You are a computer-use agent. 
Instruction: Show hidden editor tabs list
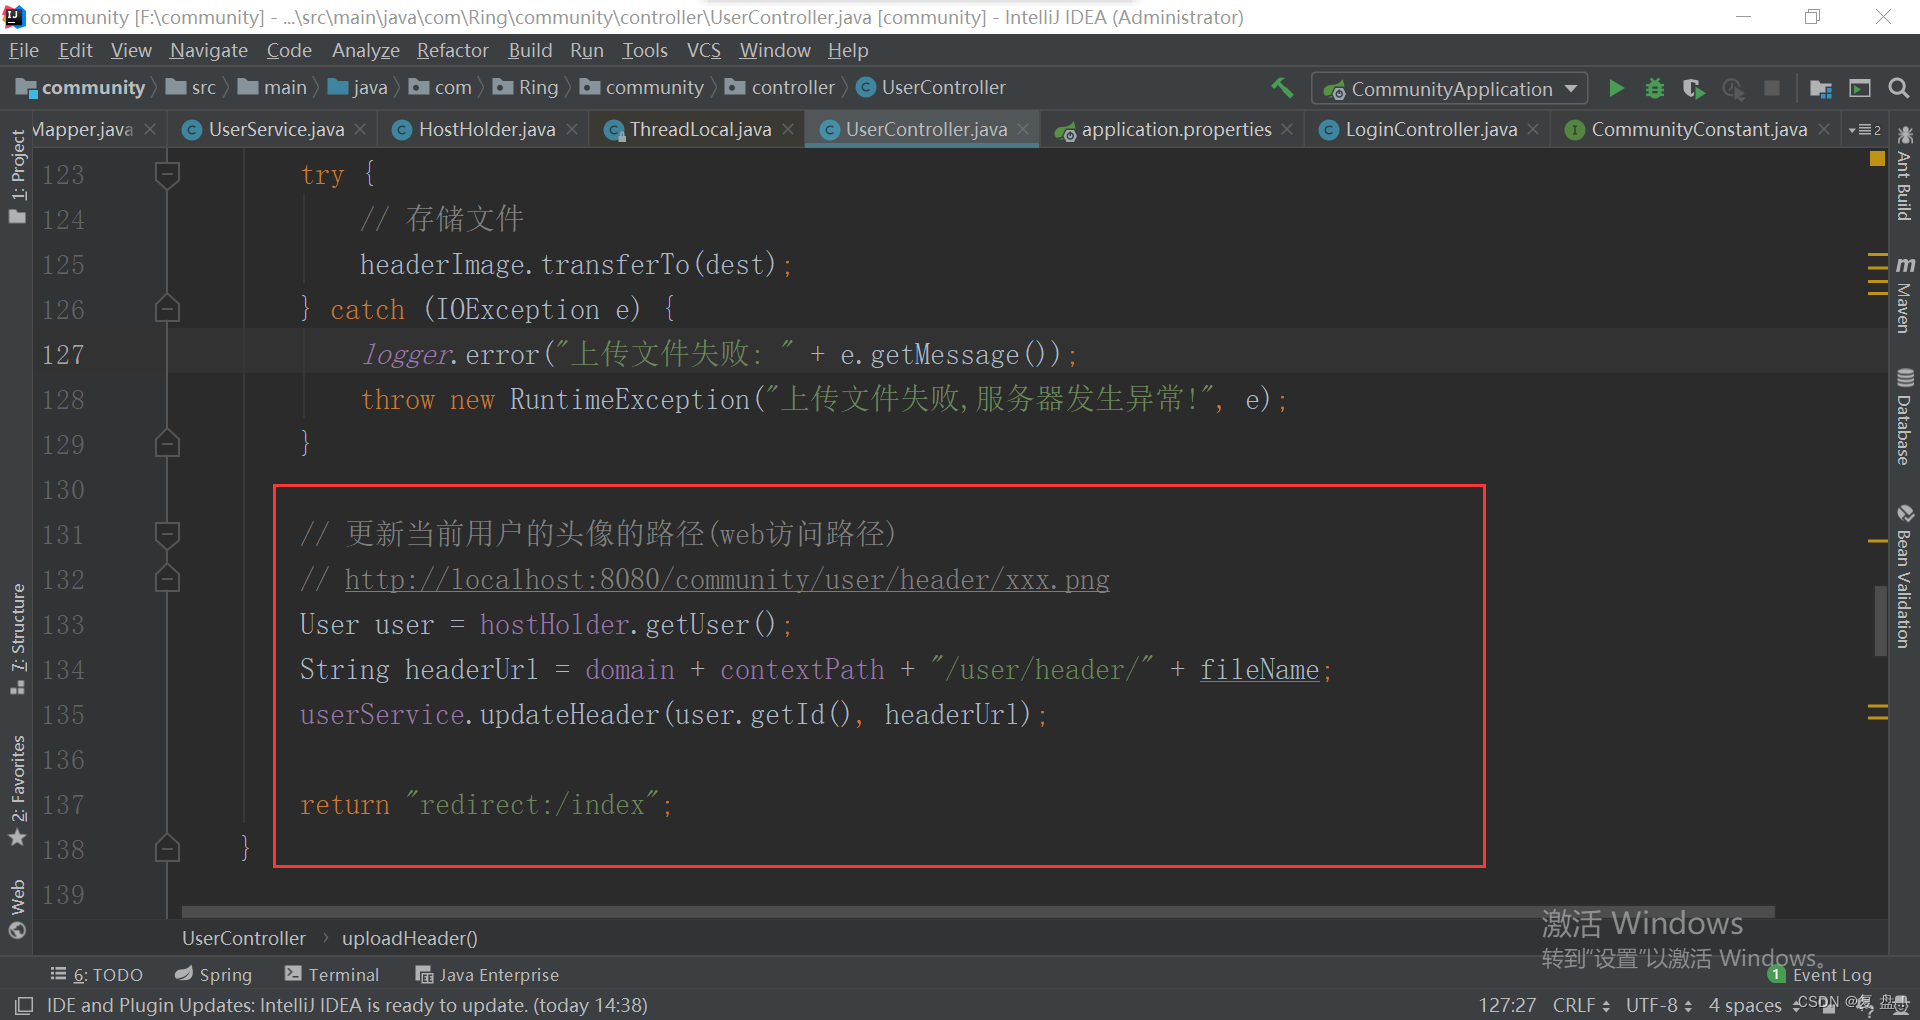[1865, 130]
